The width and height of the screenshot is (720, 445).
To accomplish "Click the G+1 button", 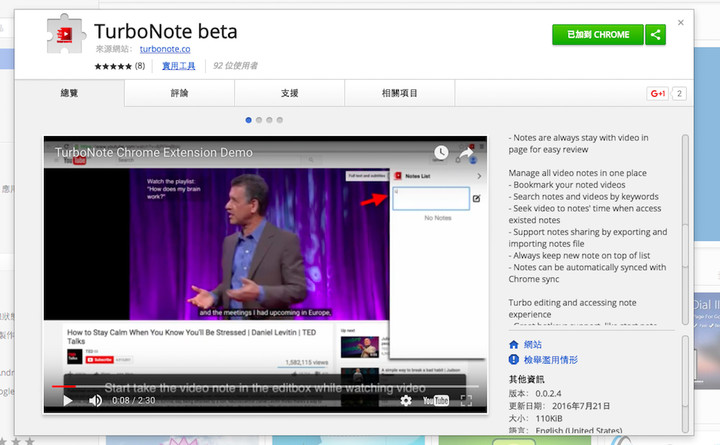I will point(658,93).
